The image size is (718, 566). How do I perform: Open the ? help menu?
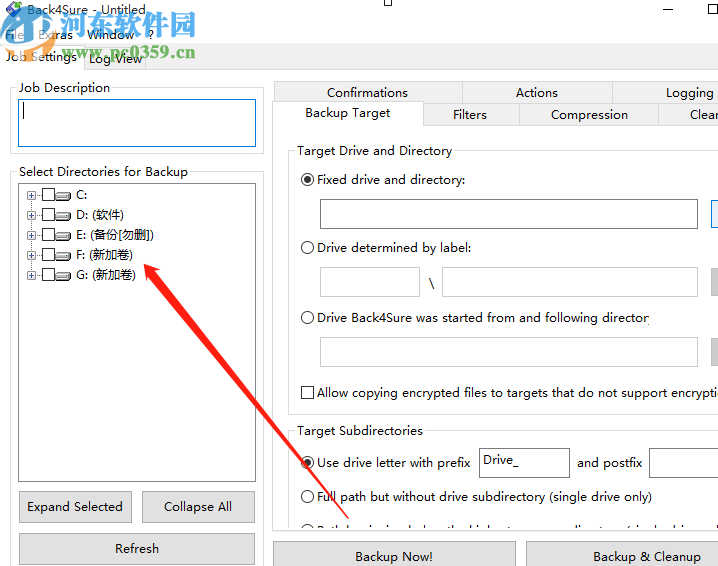pos(151,35)
